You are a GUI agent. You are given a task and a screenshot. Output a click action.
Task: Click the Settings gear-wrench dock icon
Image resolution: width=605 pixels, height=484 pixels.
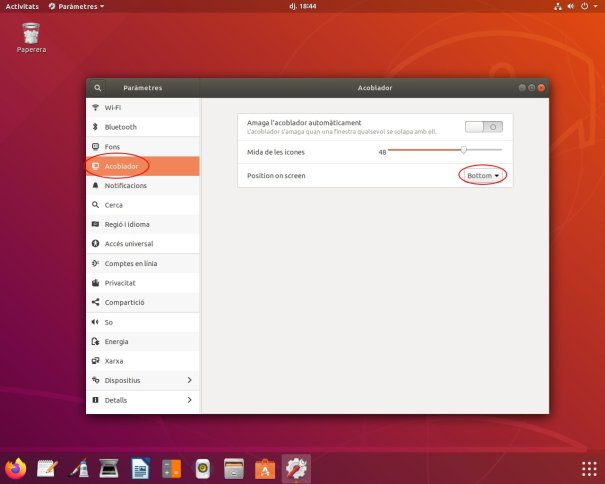click(x=296, y=469)
